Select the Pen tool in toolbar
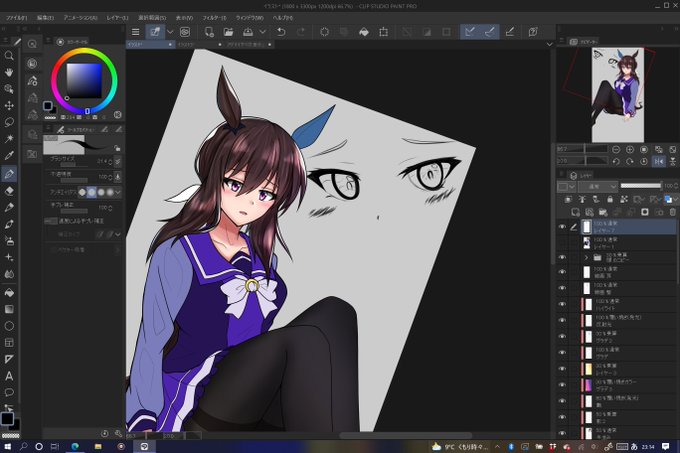This screenshot has width=680, height=453. click(9, 174)
